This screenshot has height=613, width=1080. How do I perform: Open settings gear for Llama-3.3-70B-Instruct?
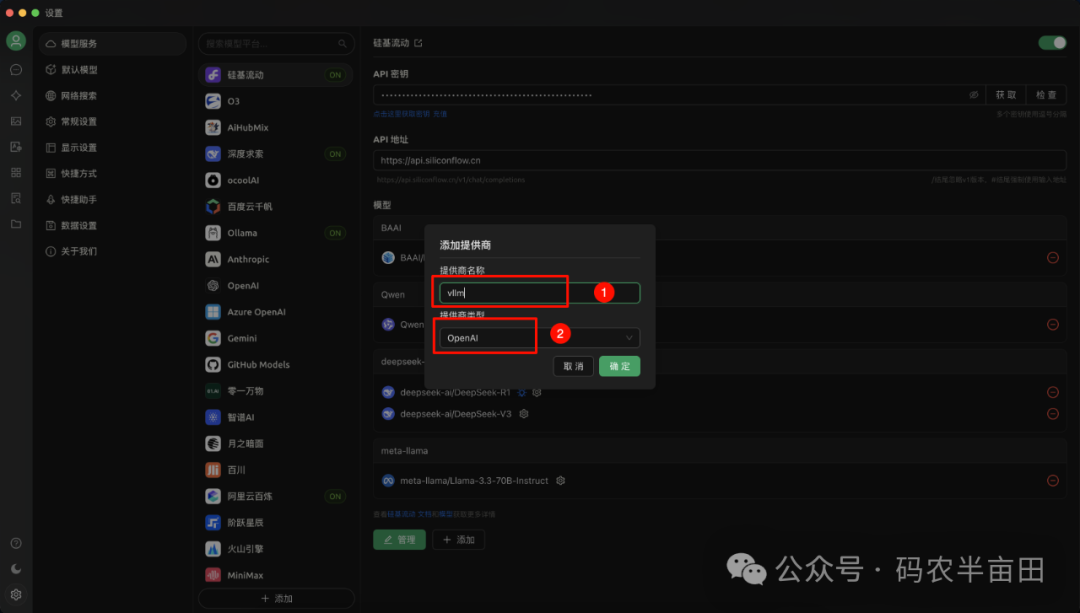pyautogui.click(x=561, y=481)
